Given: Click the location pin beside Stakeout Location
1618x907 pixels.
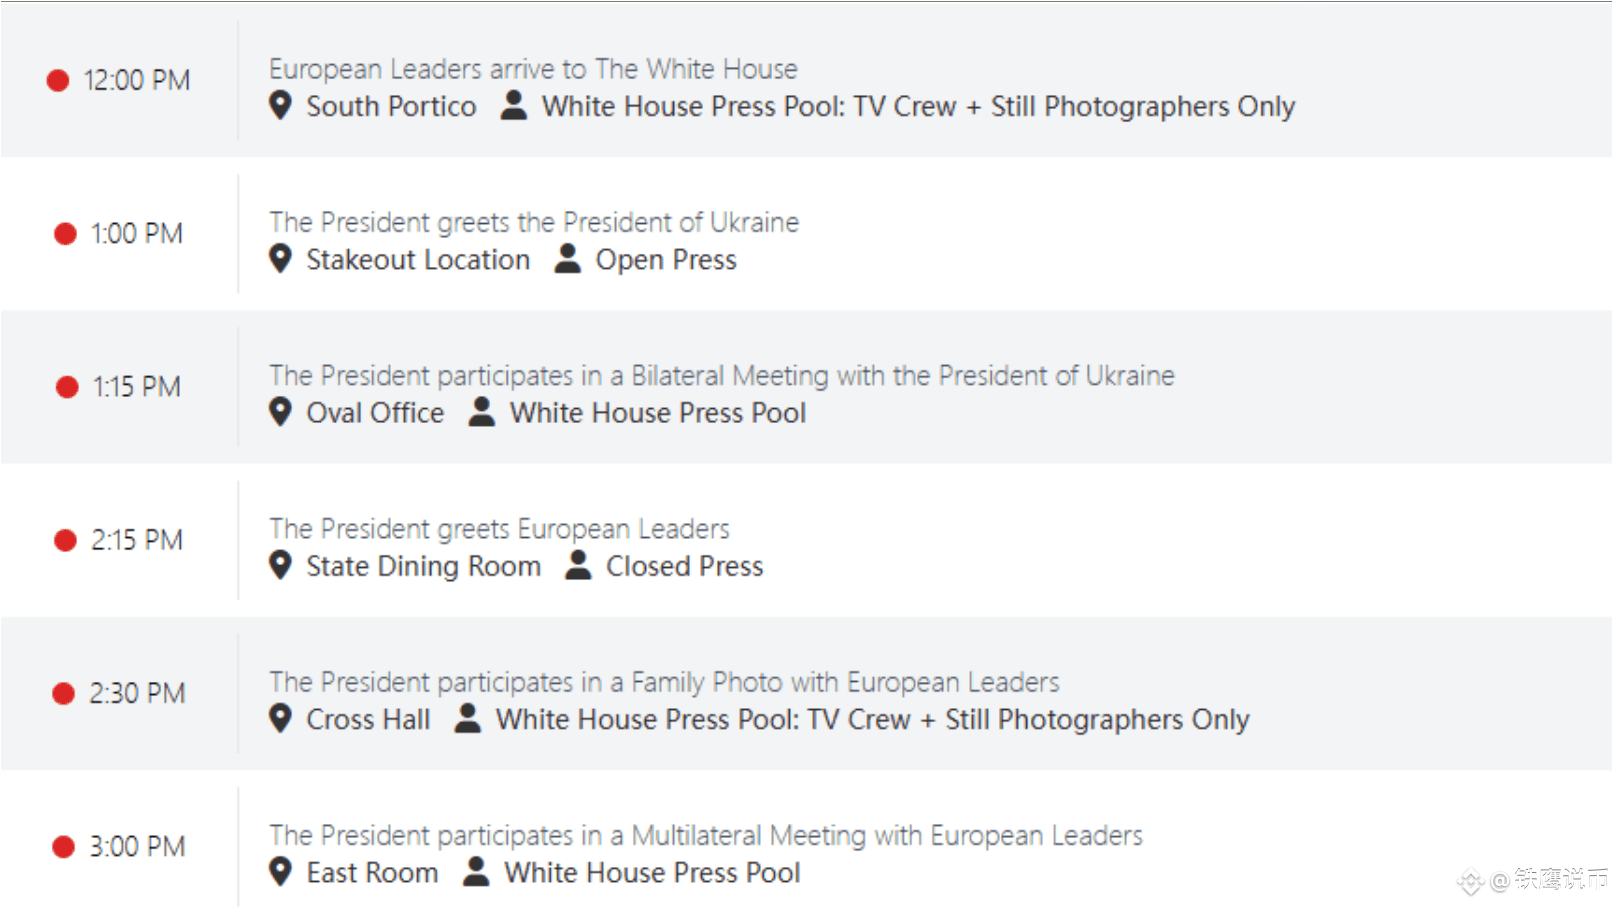Looking at the screenshot, I should pos(281,258).
